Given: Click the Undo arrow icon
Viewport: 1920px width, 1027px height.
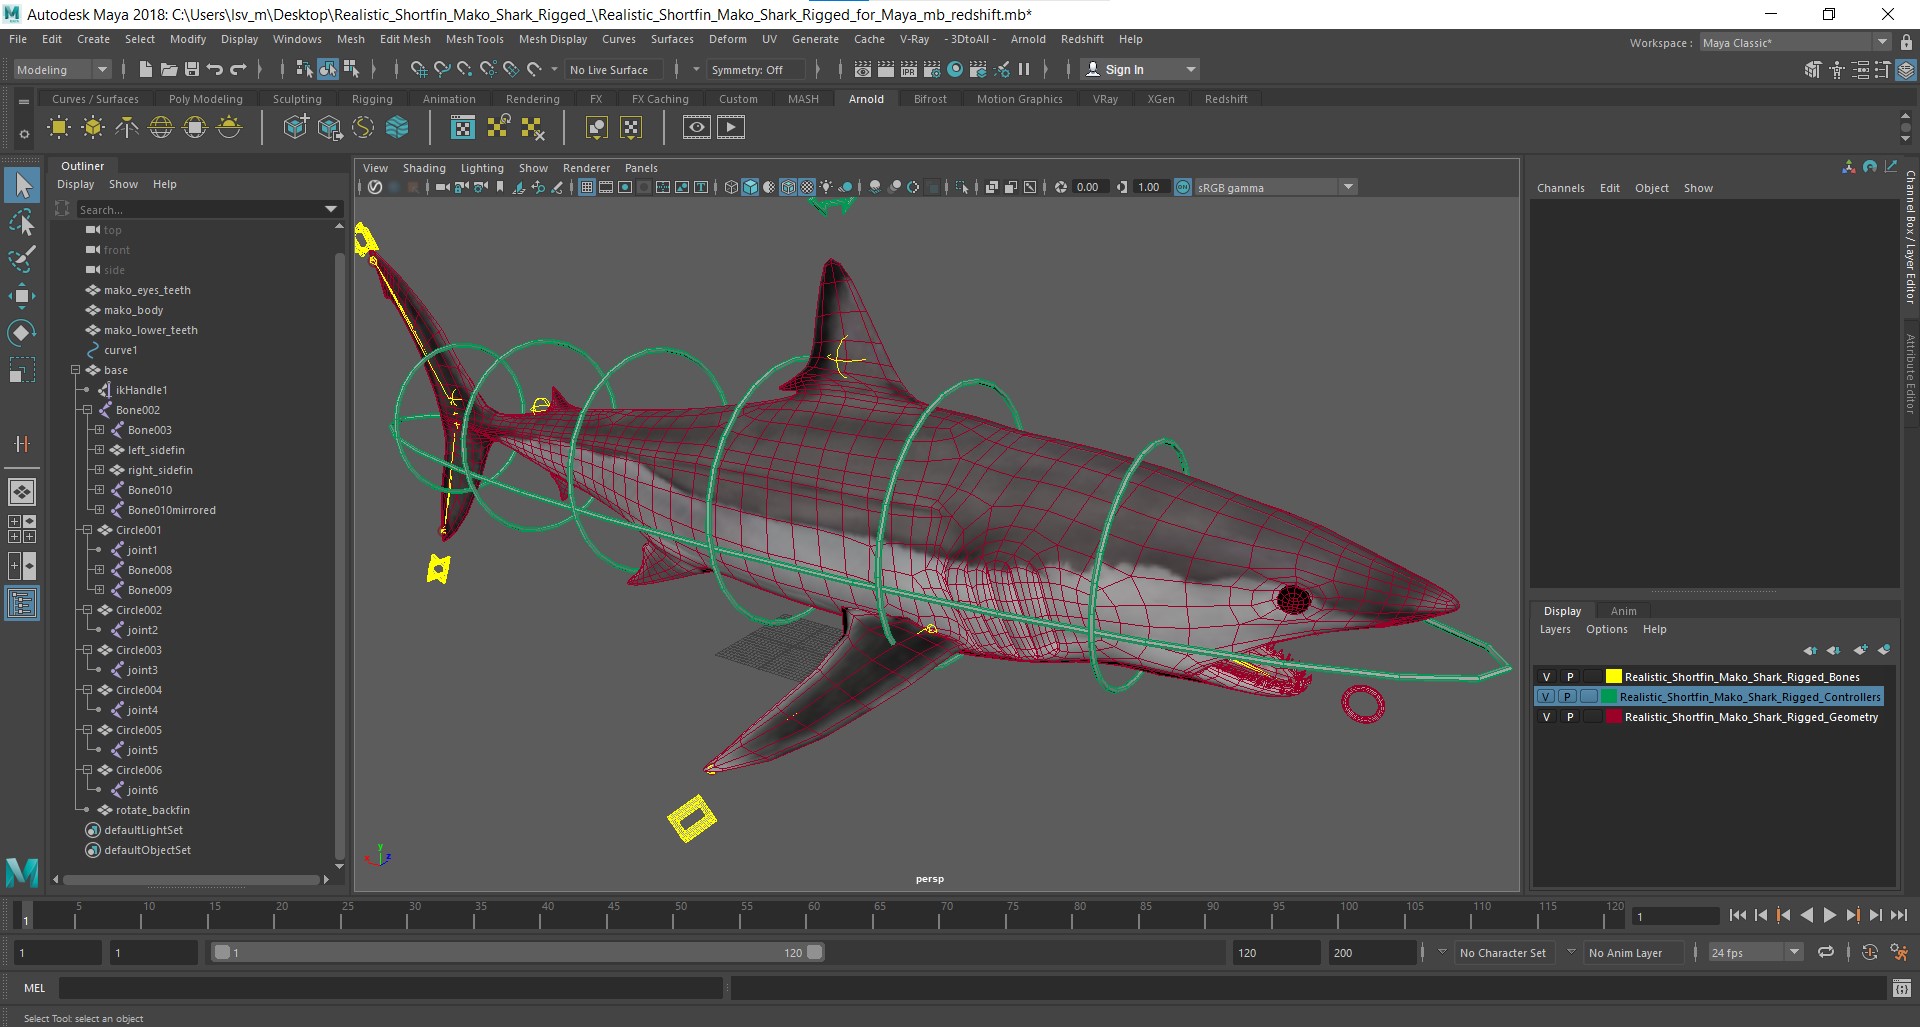Looking at the screenshot, I should coord(214,69).
